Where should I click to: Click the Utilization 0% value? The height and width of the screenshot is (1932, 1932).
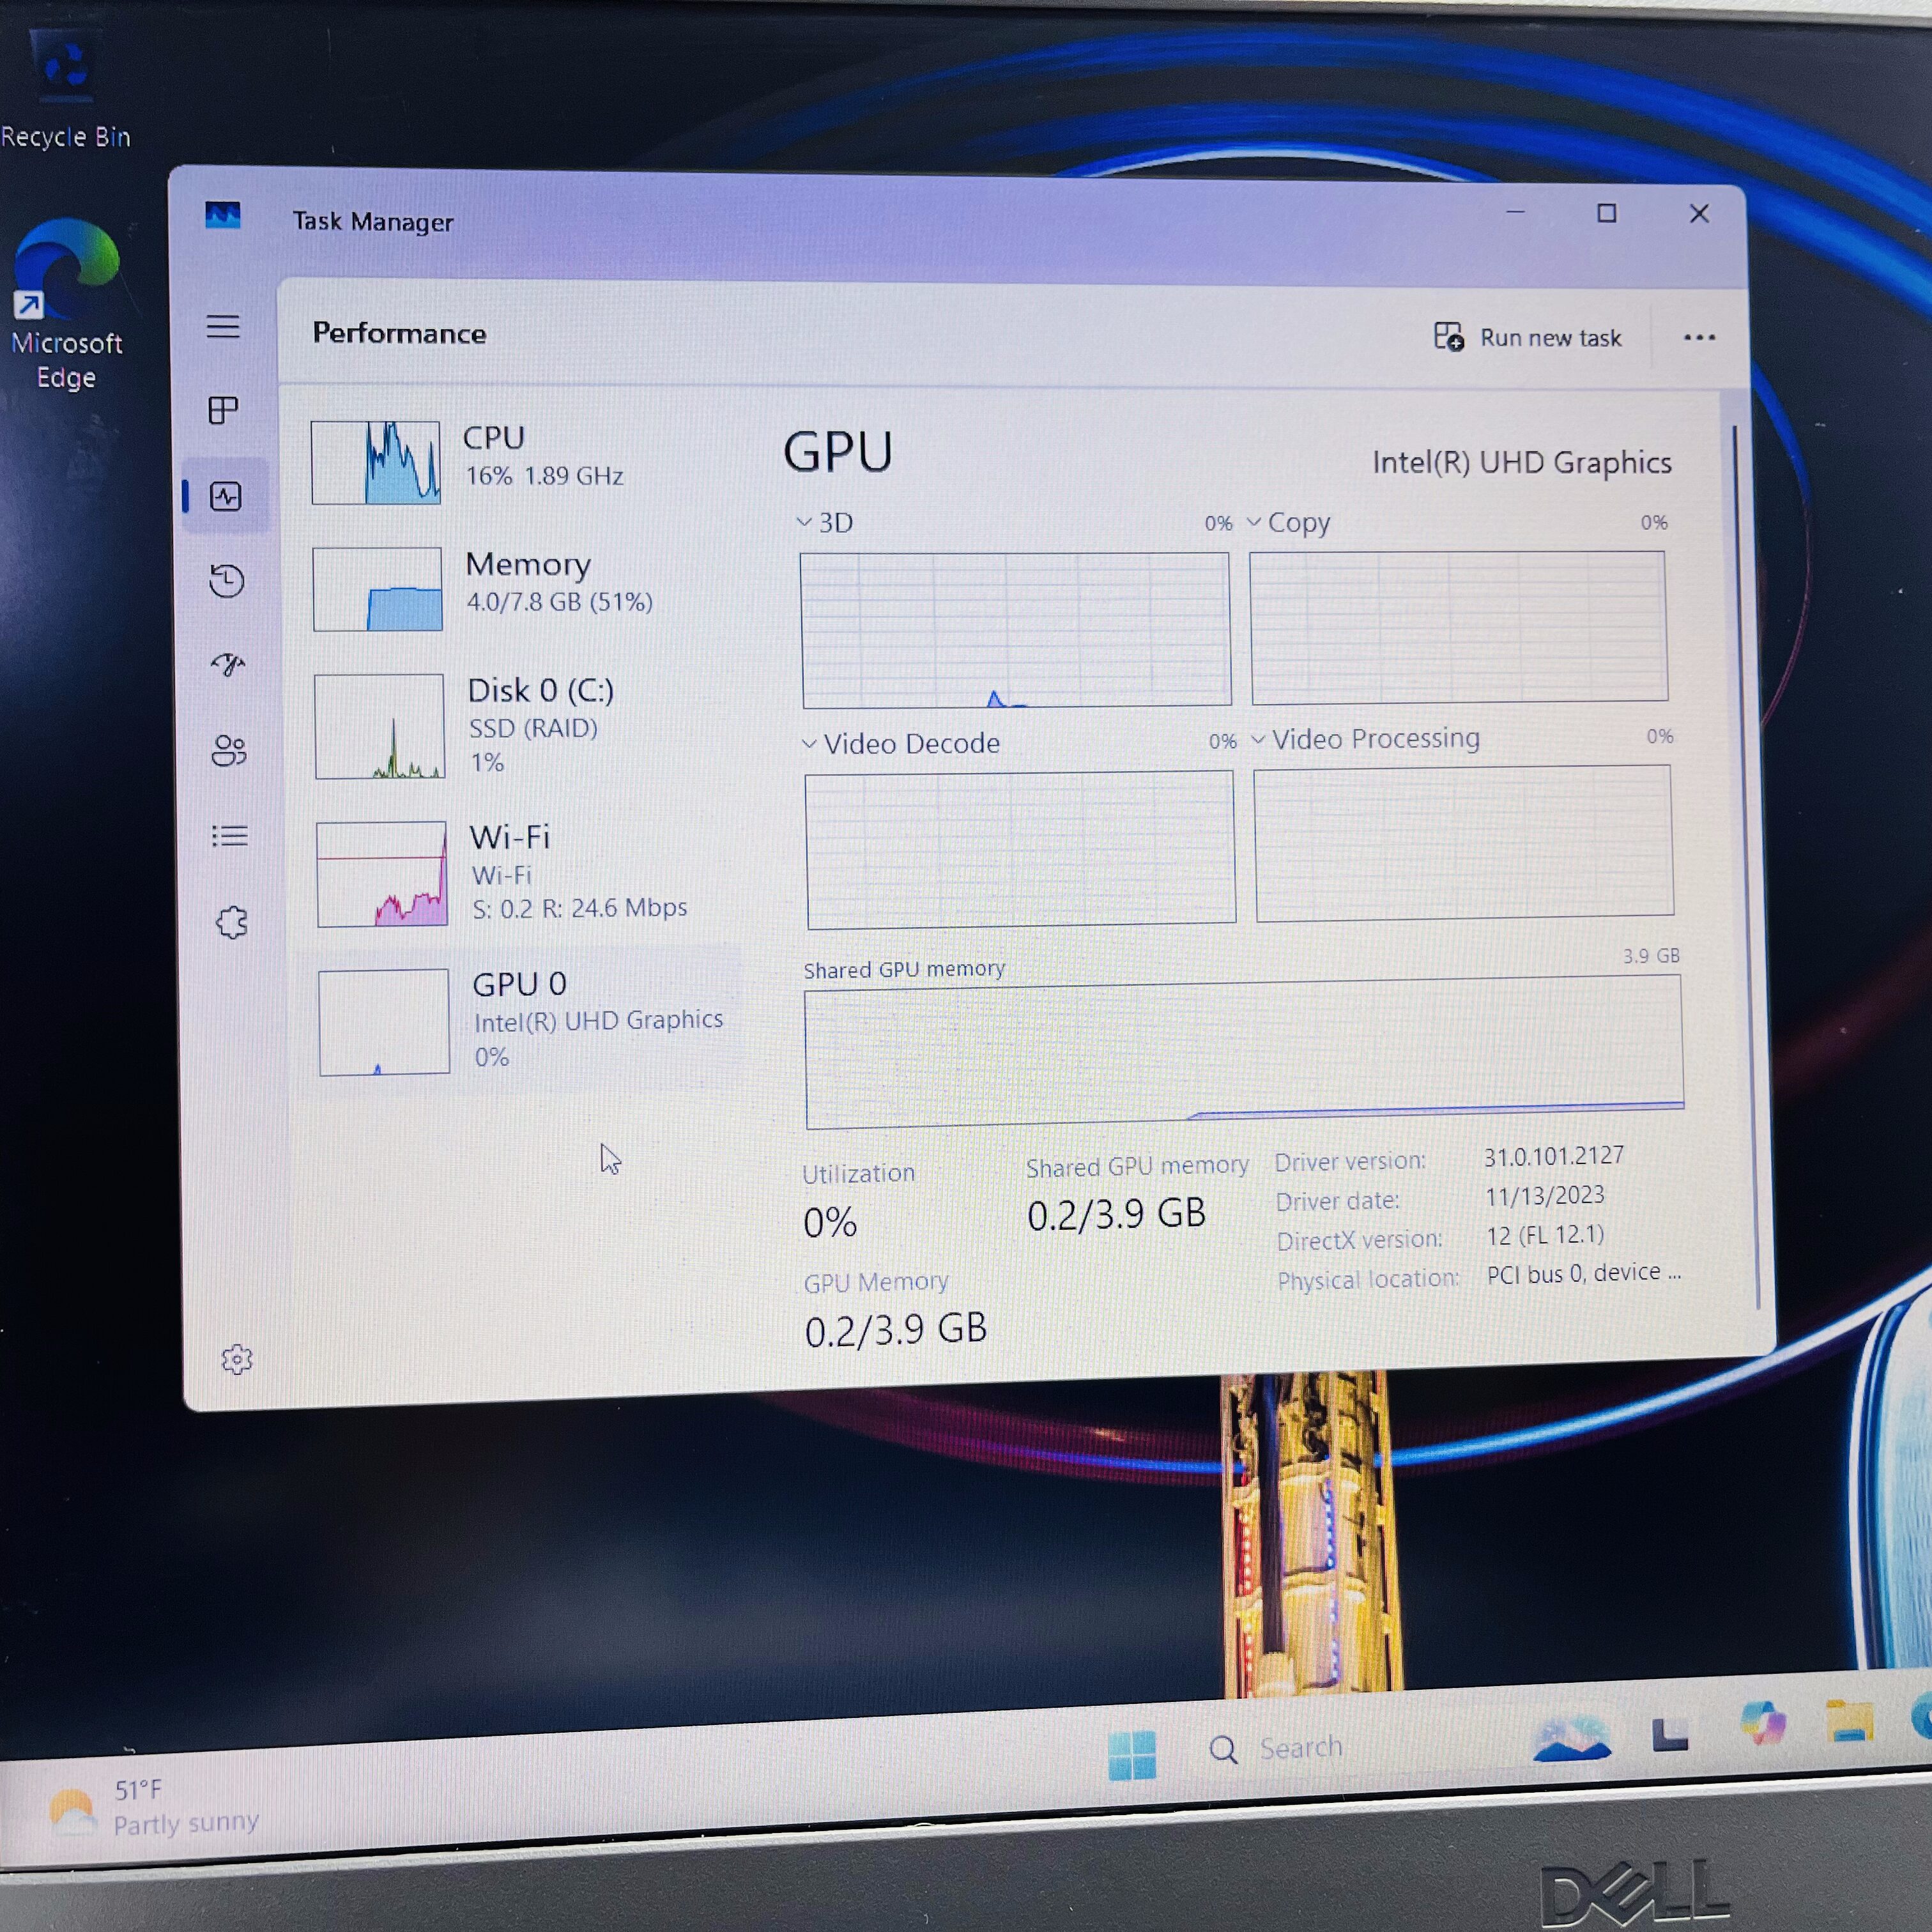click(x=830, y=1222)
